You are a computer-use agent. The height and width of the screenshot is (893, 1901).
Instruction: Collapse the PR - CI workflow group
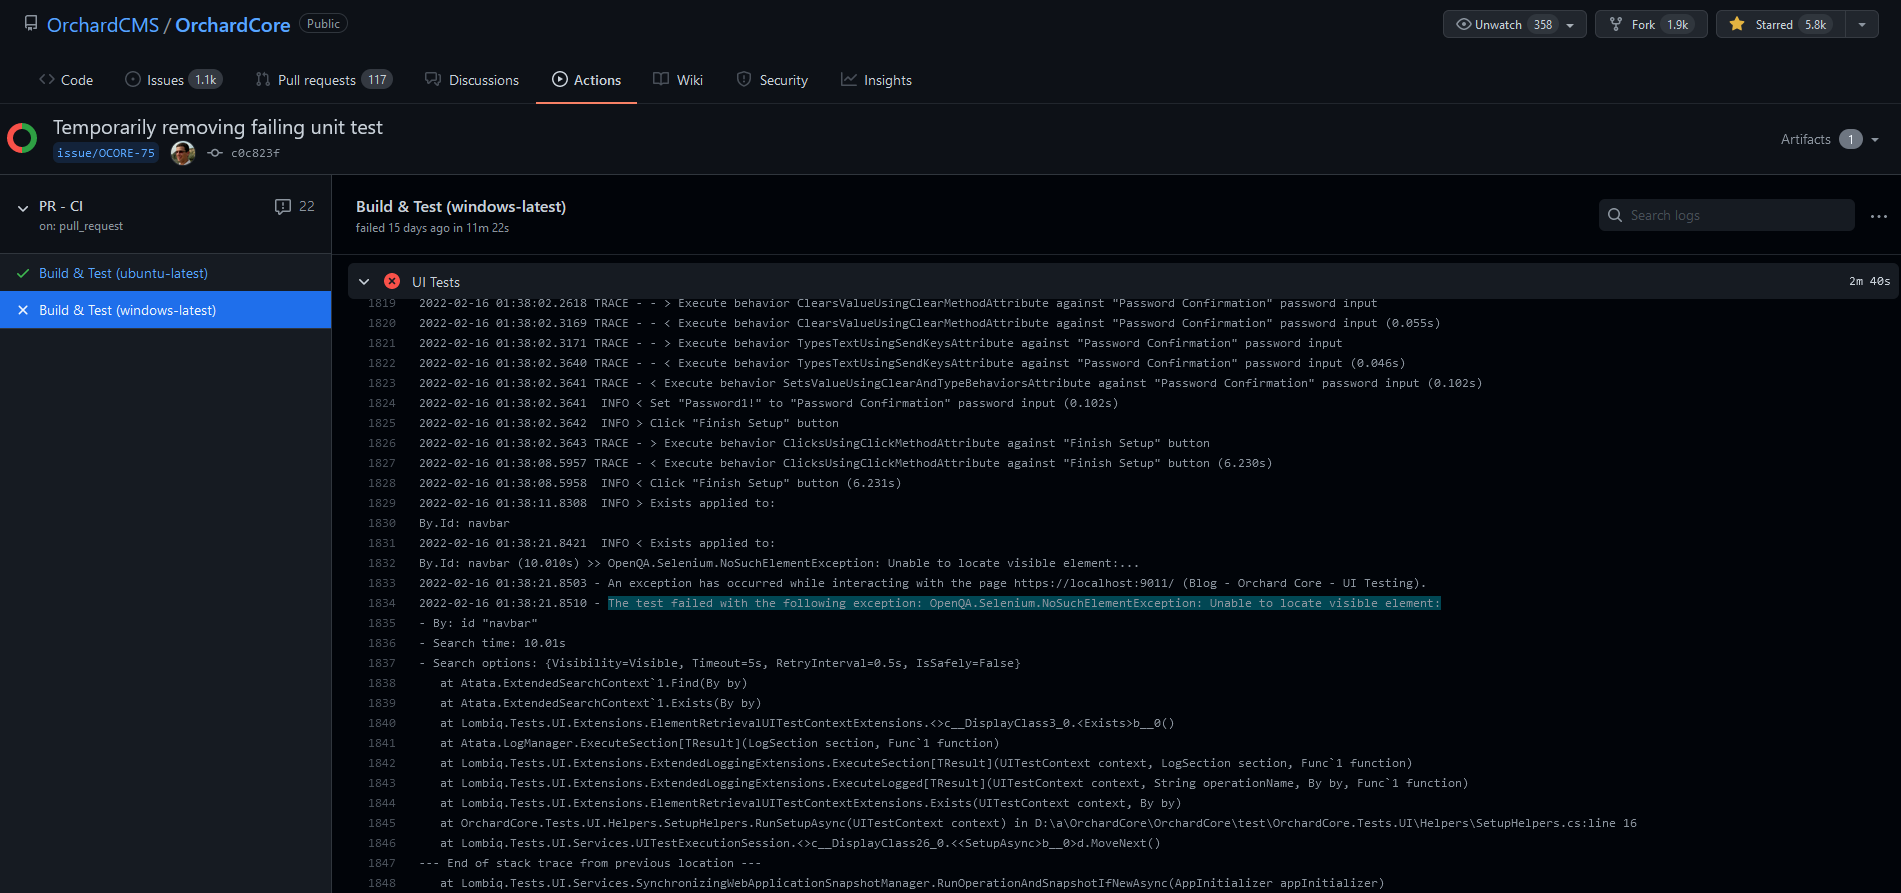tap(22, 208)
